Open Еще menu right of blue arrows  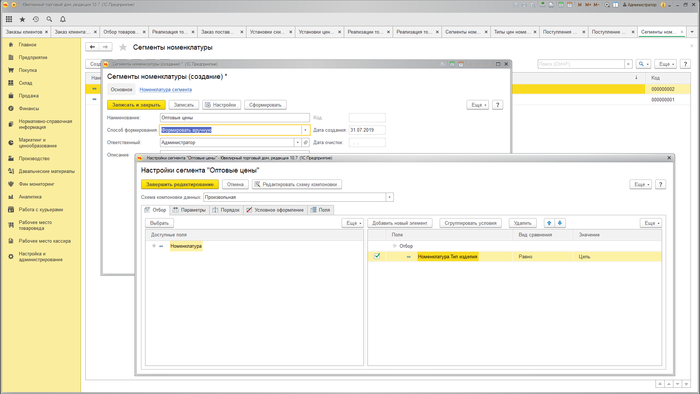(x=651, y=223)
